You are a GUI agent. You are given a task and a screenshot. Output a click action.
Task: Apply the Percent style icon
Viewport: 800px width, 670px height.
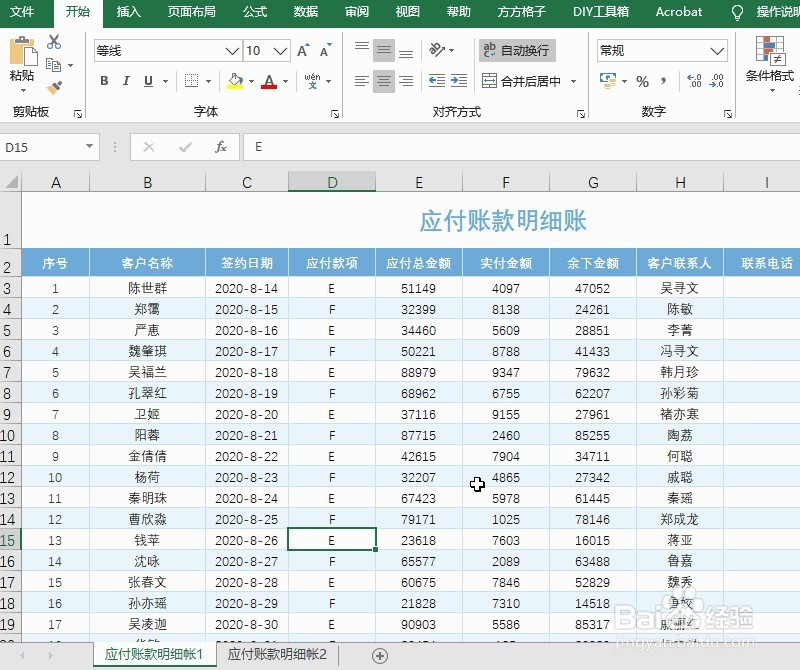(644, 81)
